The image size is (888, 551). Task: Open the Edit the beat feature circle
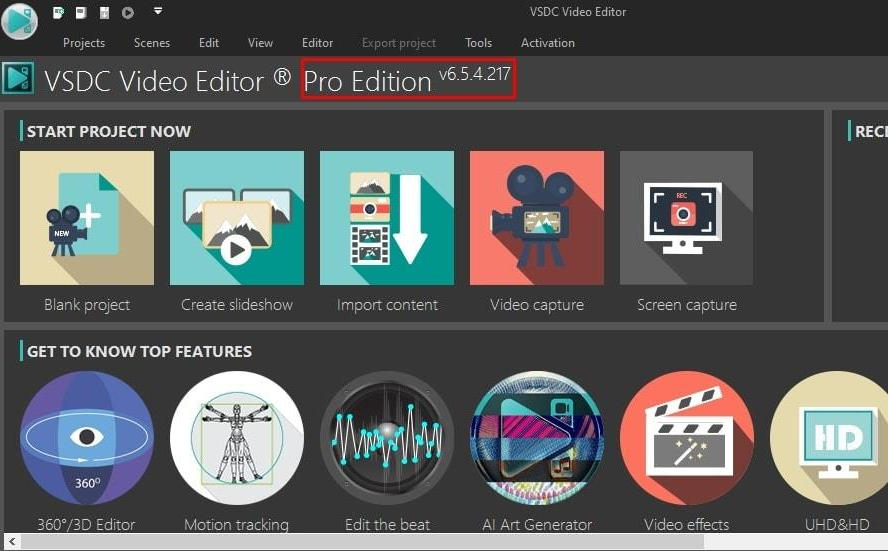pyautogui.click(x=387, y=438)
